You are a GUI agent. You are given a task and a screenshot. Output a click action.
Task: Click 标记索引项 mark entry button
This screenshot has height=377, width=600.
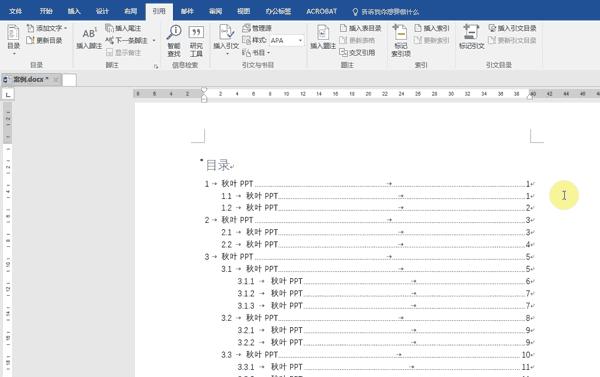click(401, 41)
